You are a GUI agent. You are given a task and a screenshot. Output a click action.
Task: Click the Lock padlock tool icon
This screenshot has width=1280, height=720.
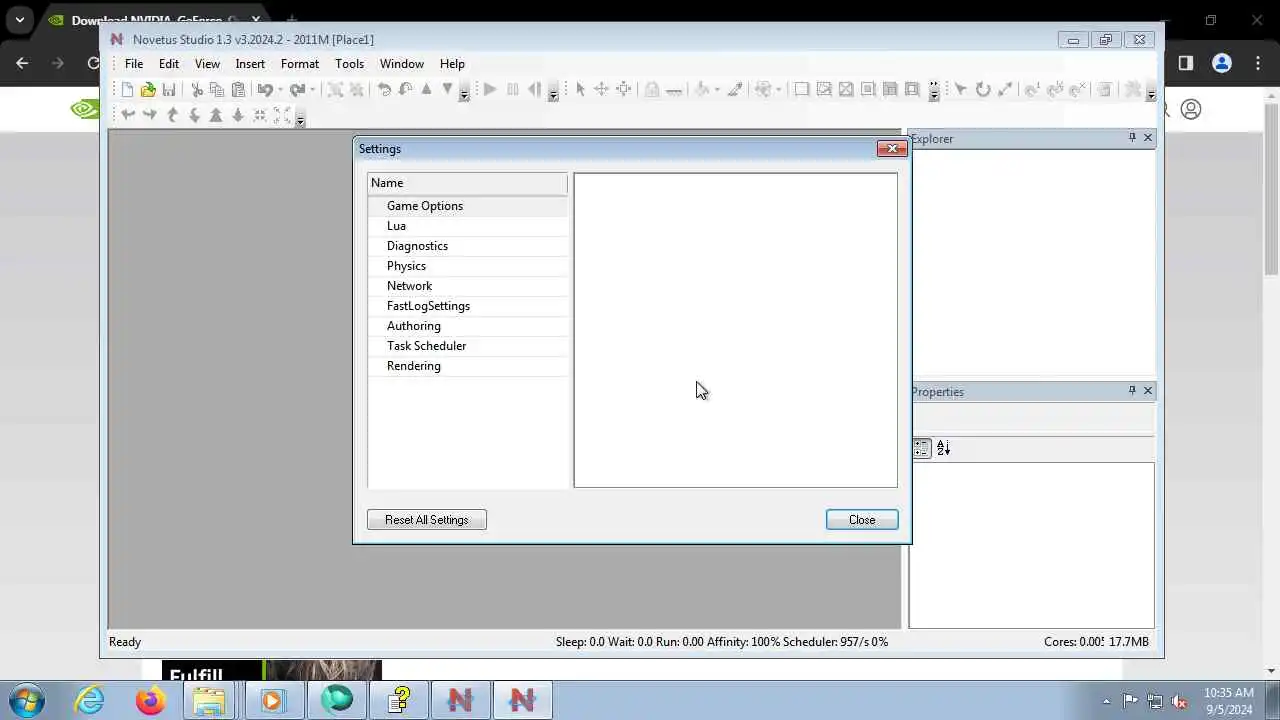[652, 90]
